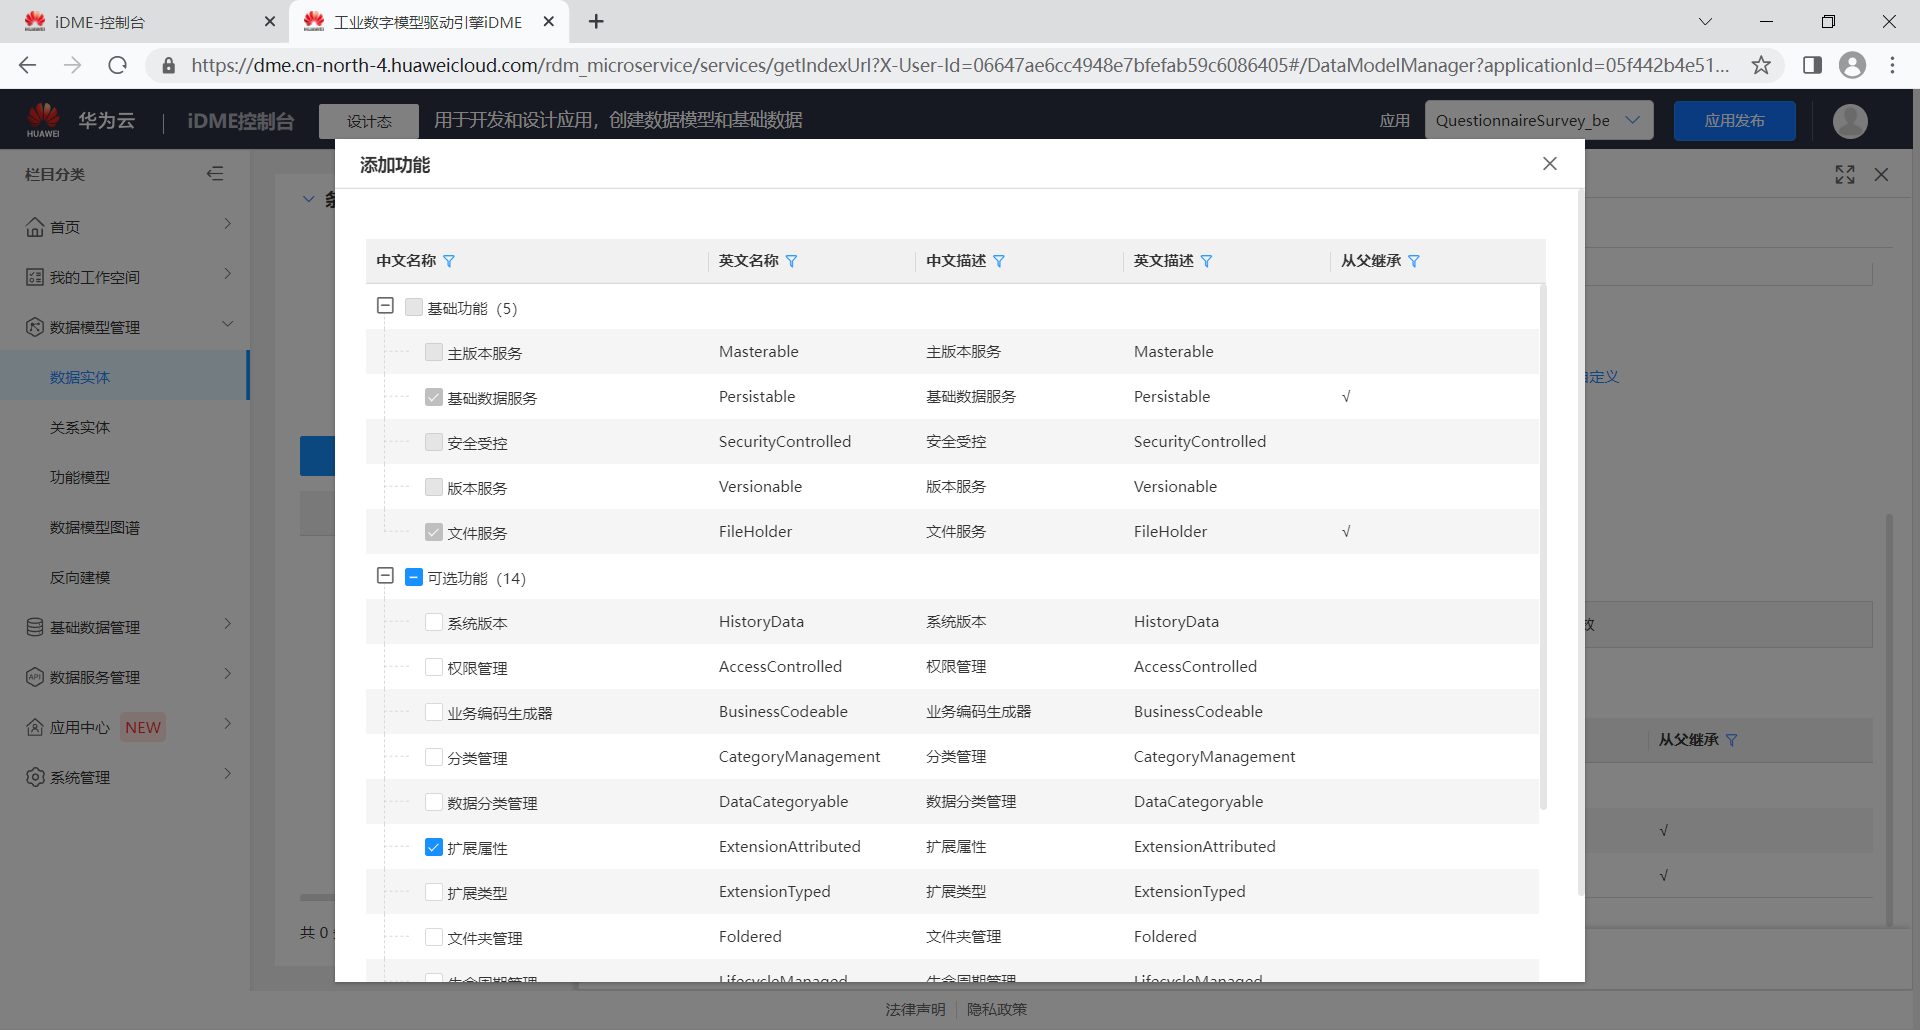Click the Huawei Cloud logo
The height and width of the screenshot is (1030, 1920).
(43, 119)
